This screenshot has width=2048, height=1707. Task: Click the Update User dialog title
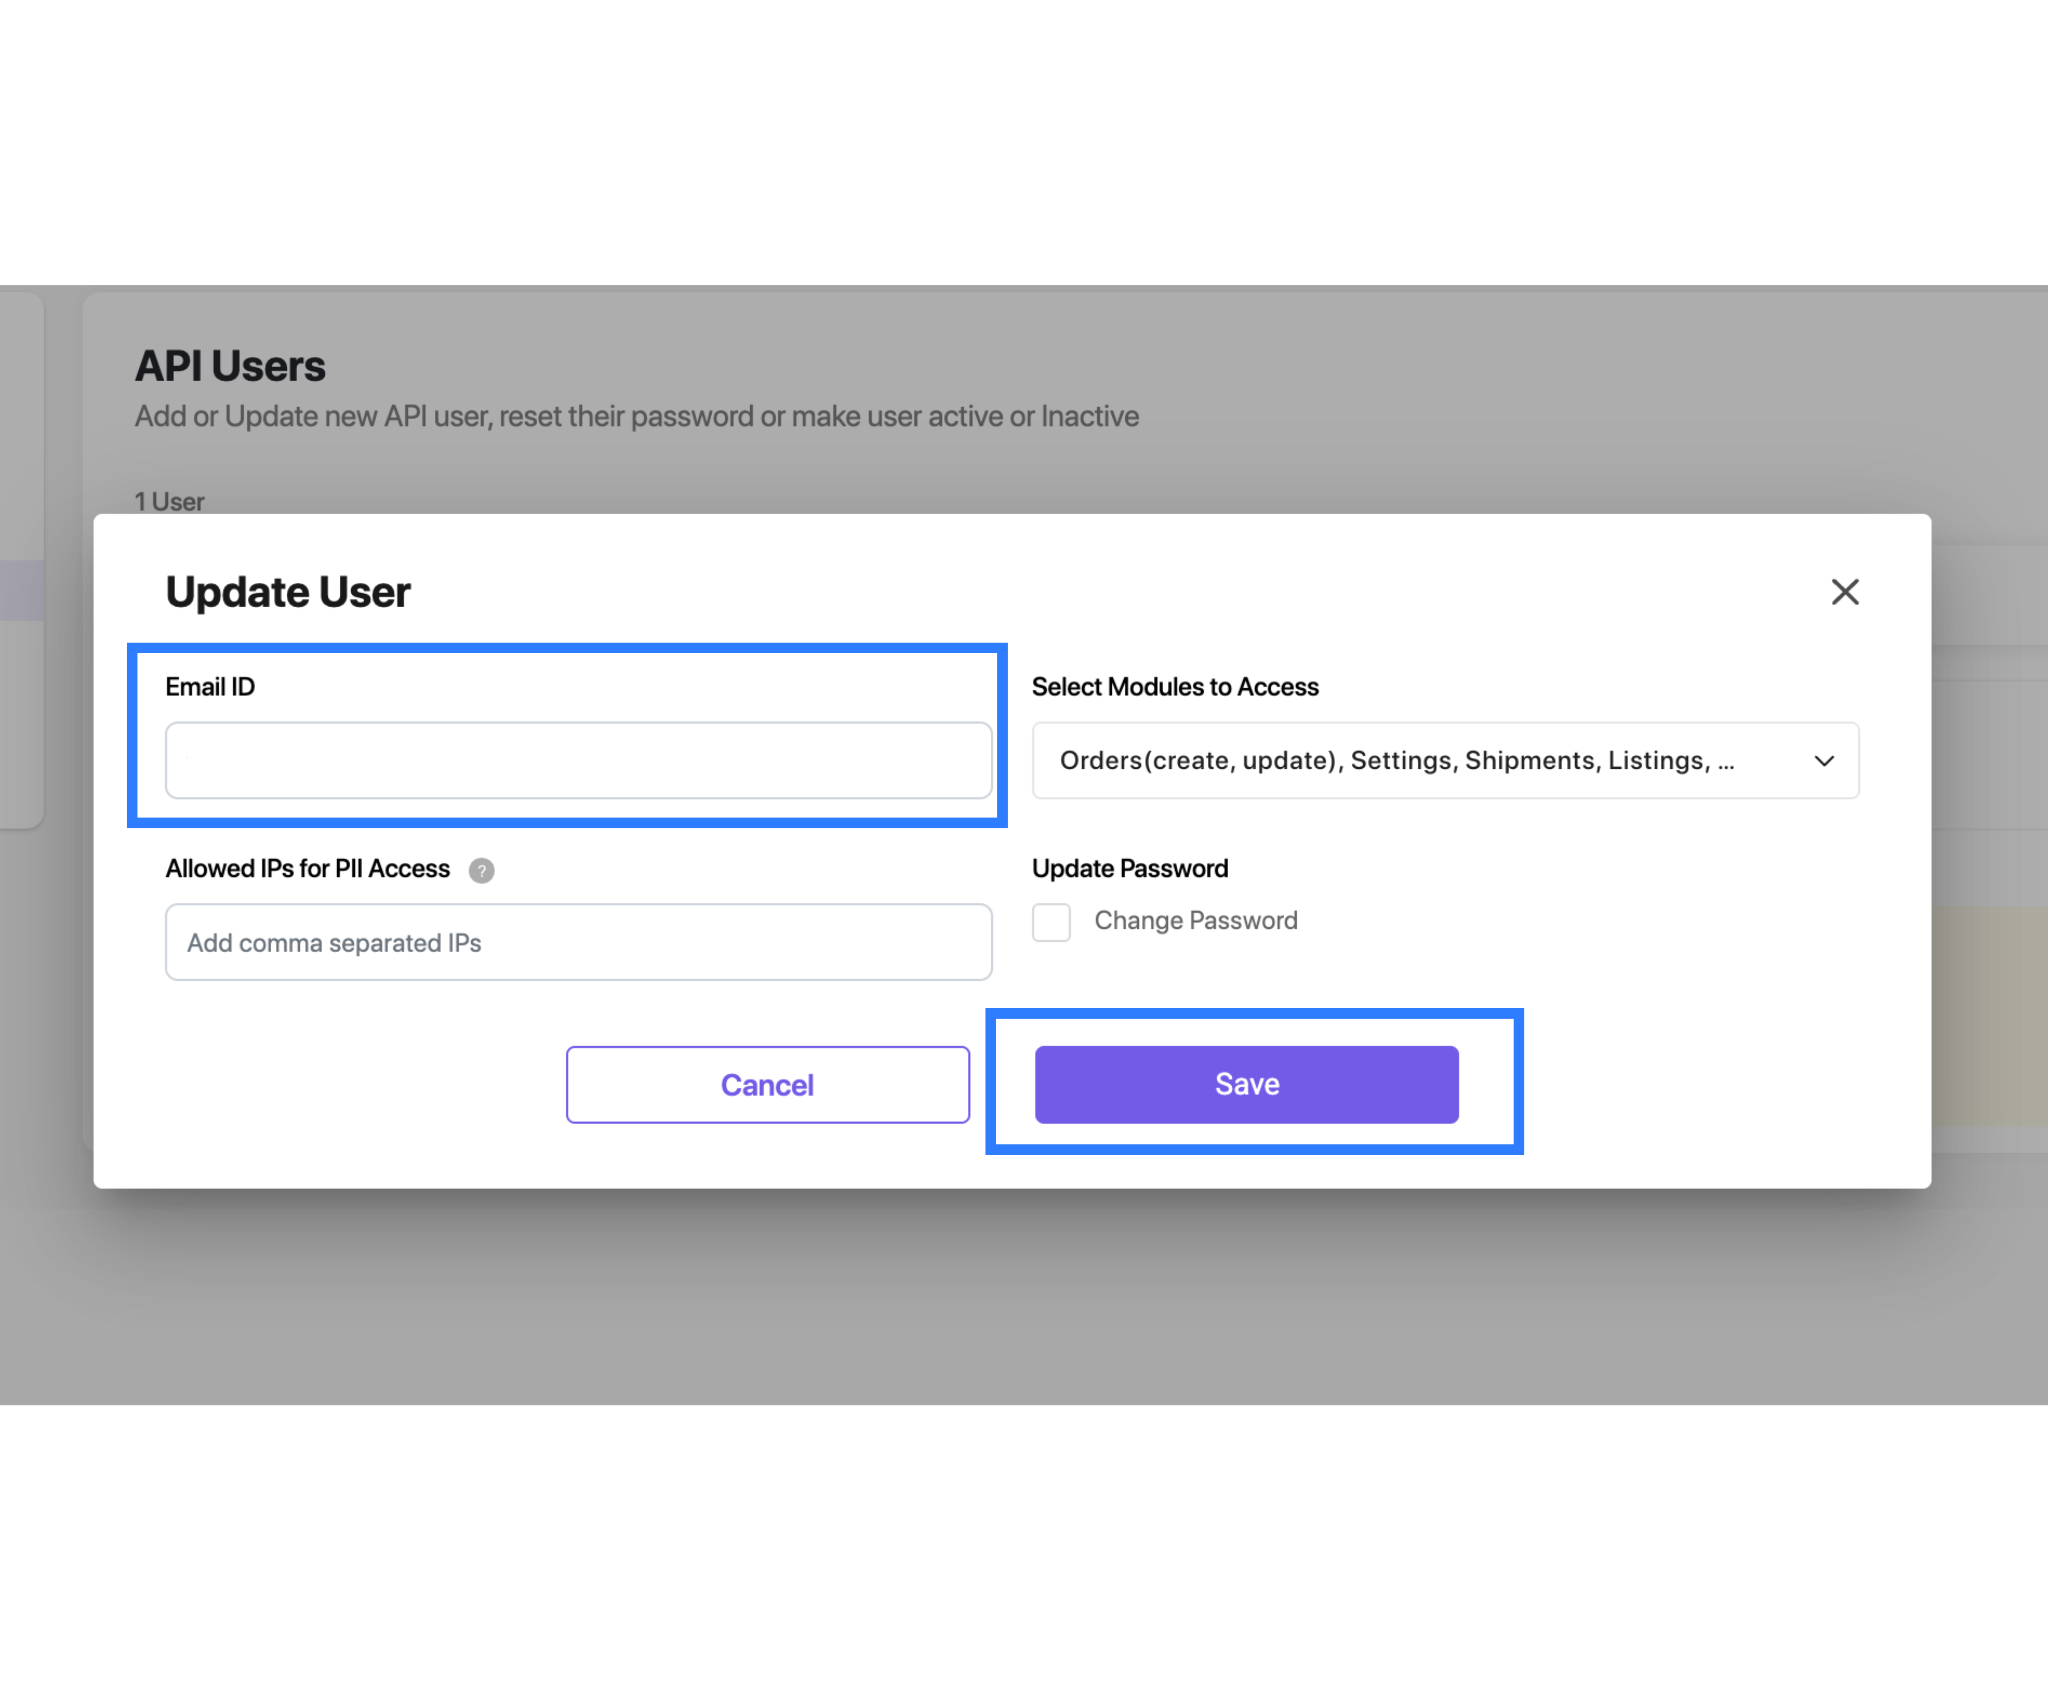click(287, 591)
